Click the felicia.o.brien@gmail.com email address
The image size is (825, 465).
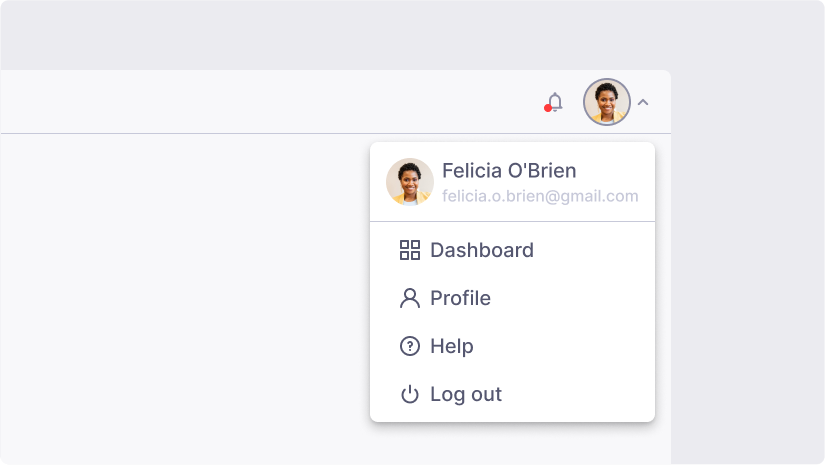(540, 196)
